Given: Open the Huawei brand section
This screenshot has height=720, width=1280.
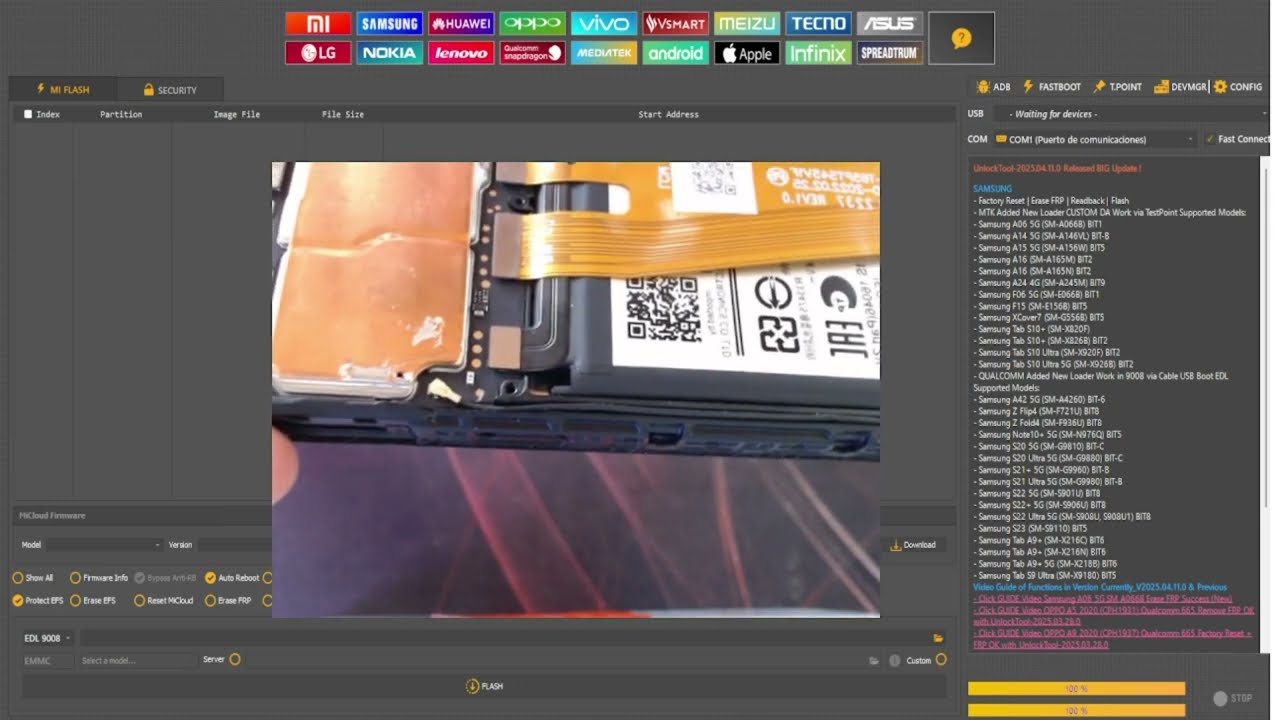Looking at the screenshot, I should [461, 23].
